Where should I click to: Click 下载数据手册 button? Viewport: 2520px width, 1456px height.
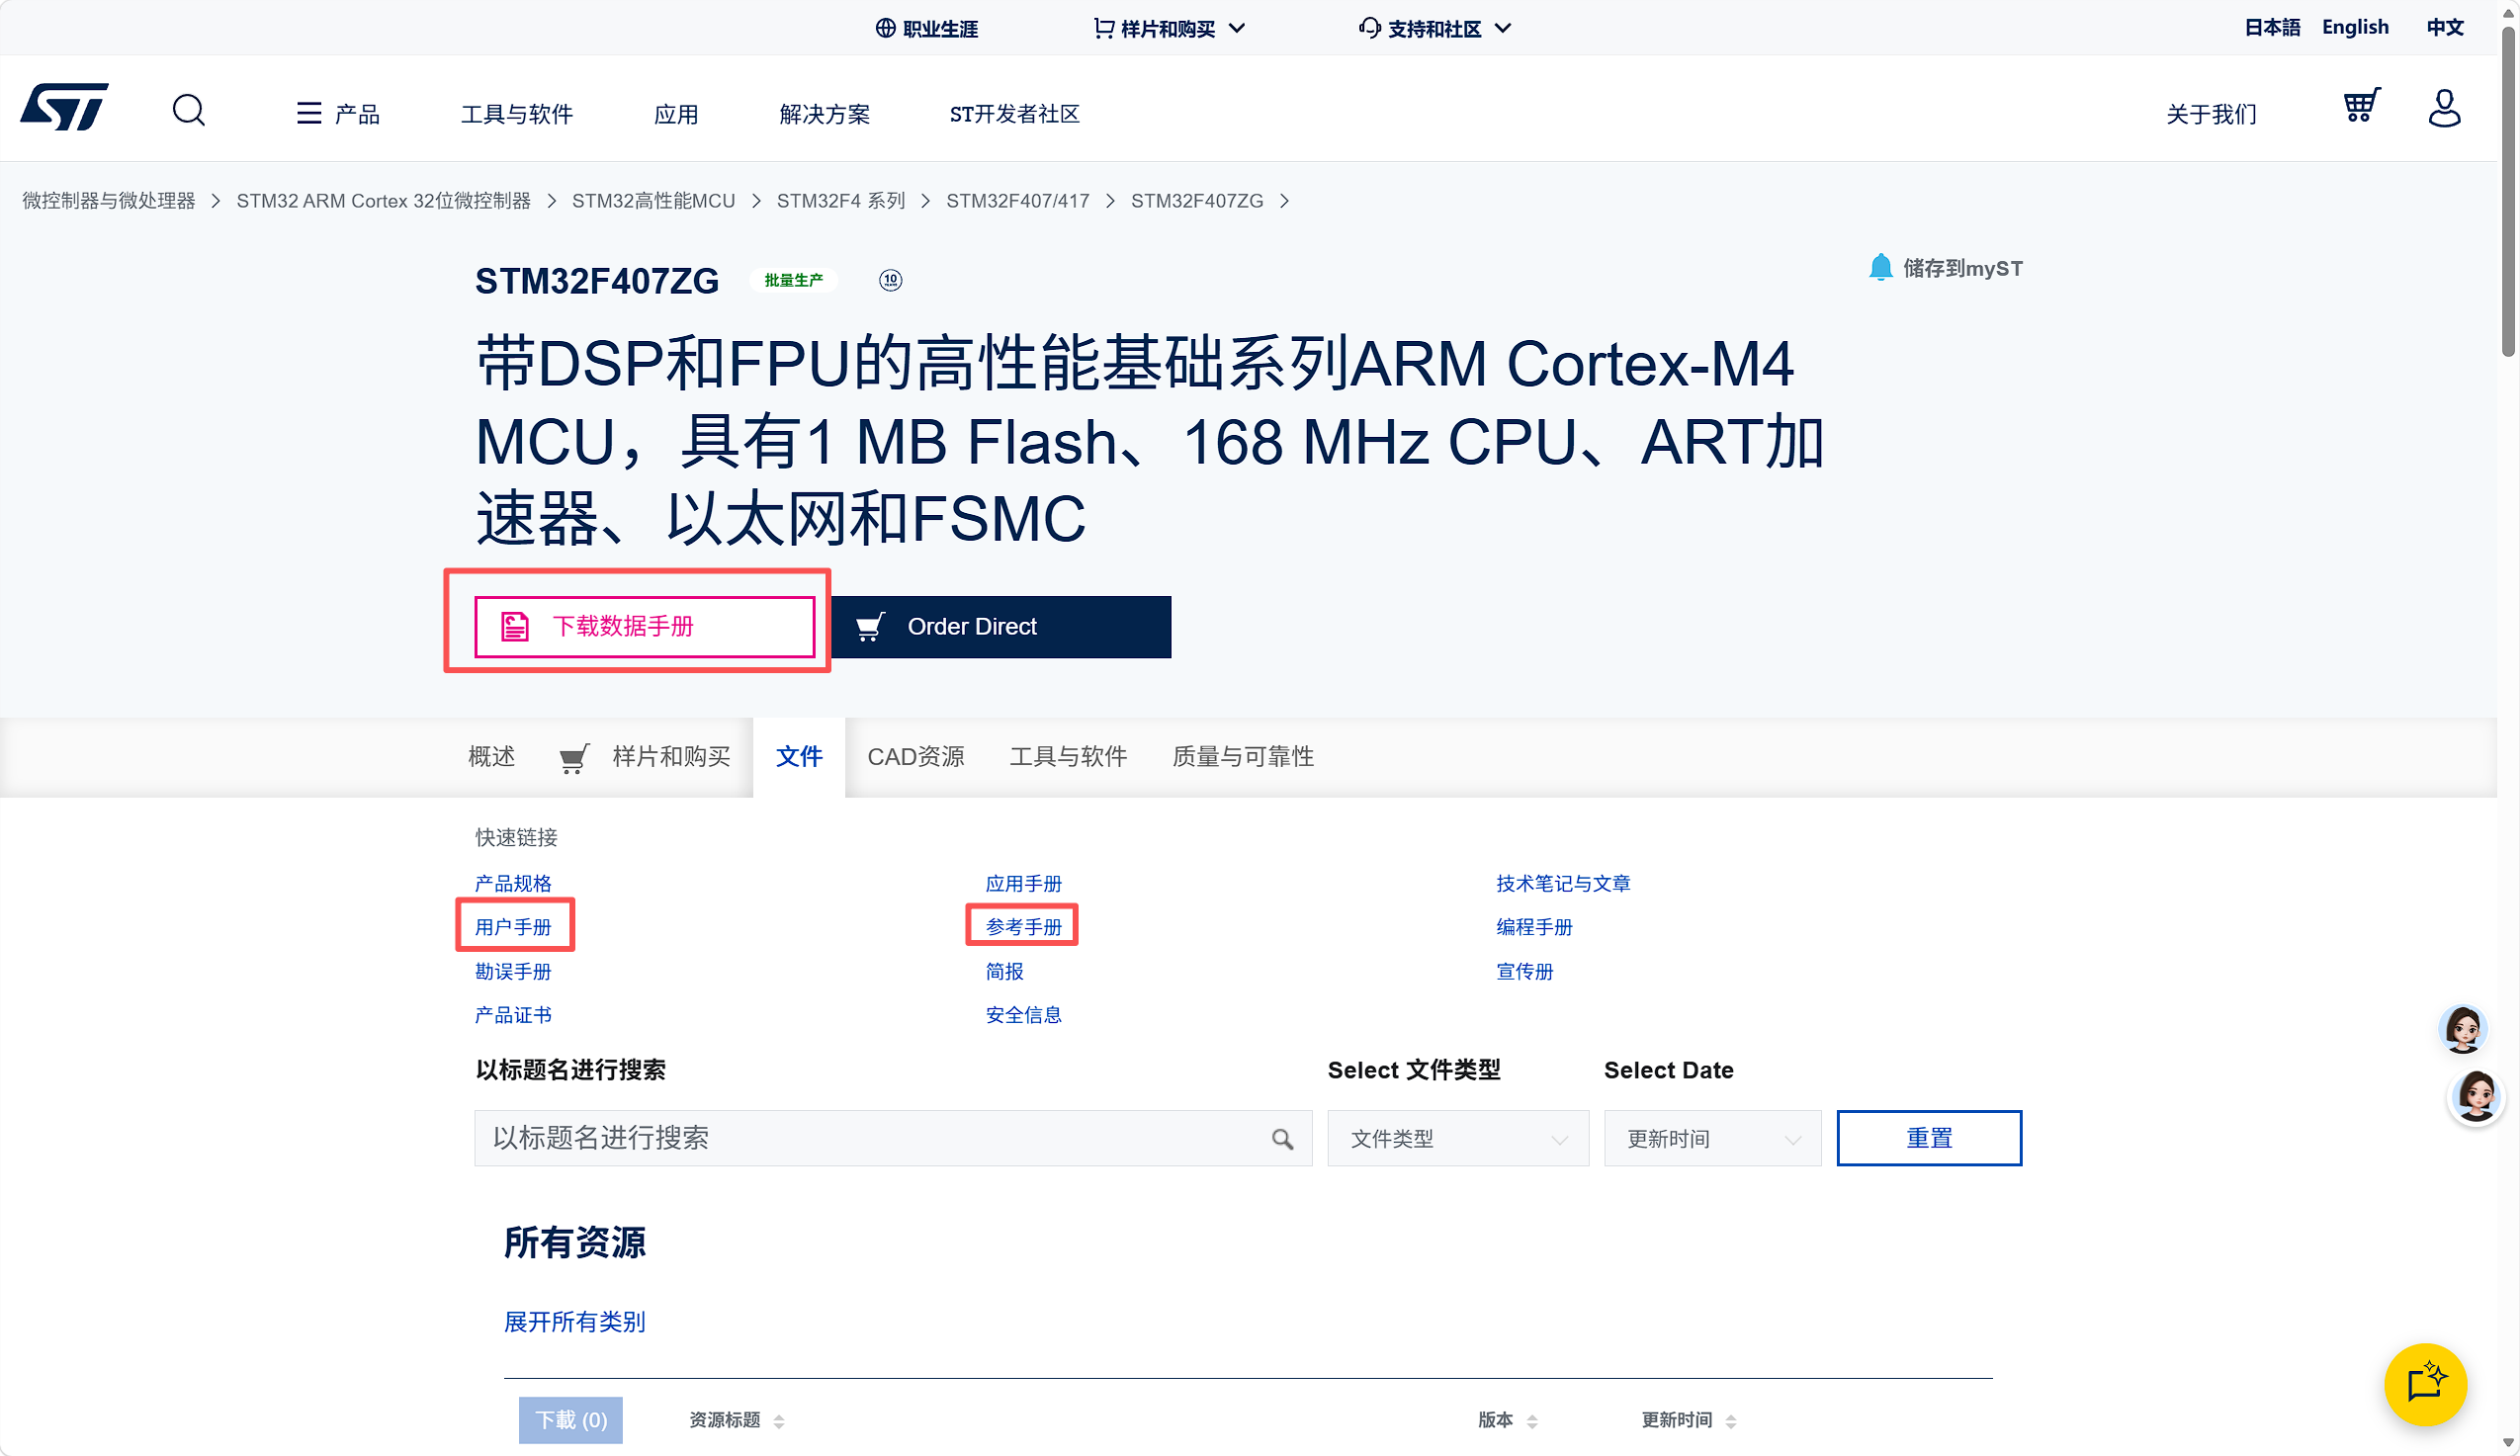[645, 627]
